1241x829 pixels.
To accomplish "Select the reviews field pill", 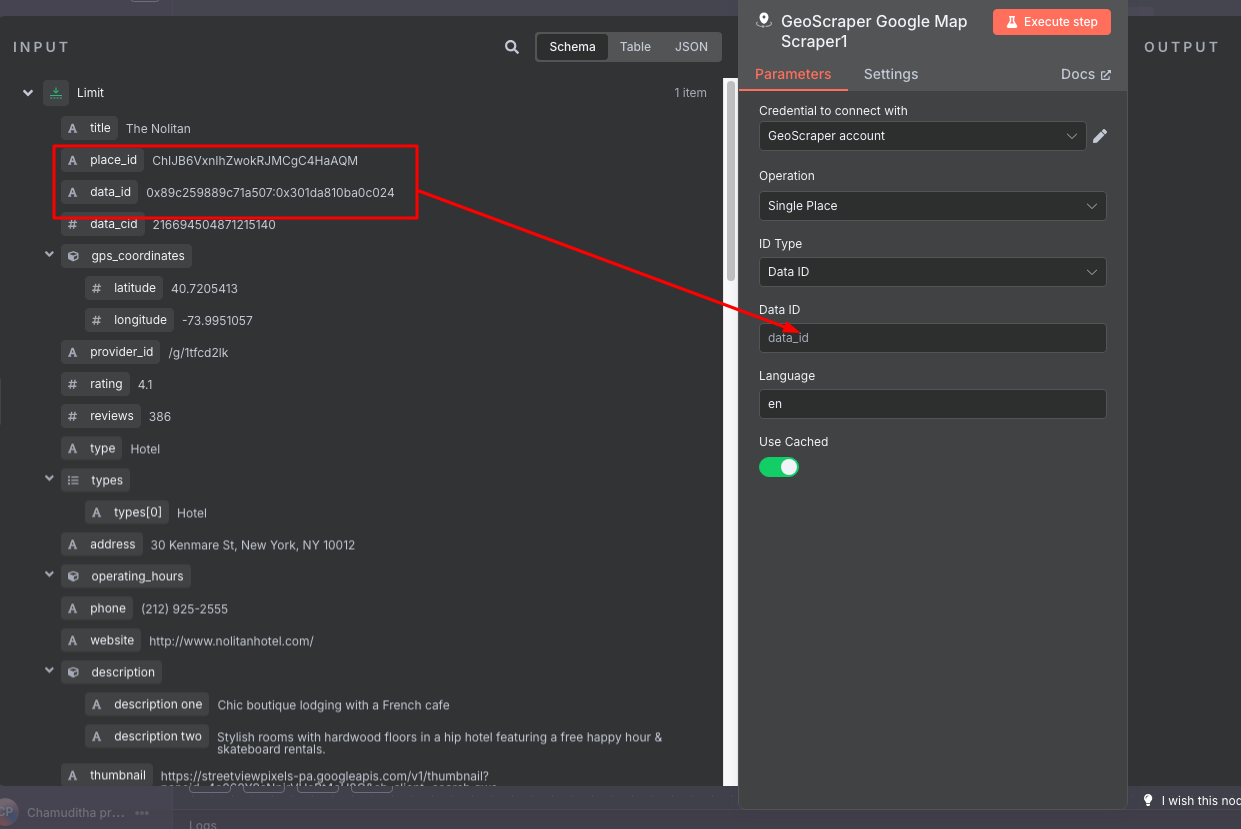I will (100, 416).
